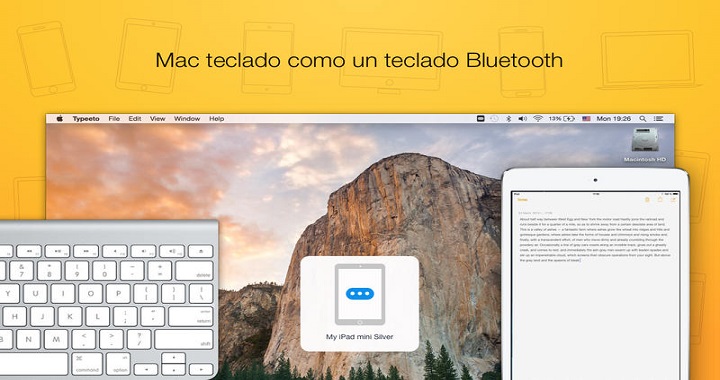Open the US flag input source menu
Screen dimensions: 720x380
click(586, 118)
